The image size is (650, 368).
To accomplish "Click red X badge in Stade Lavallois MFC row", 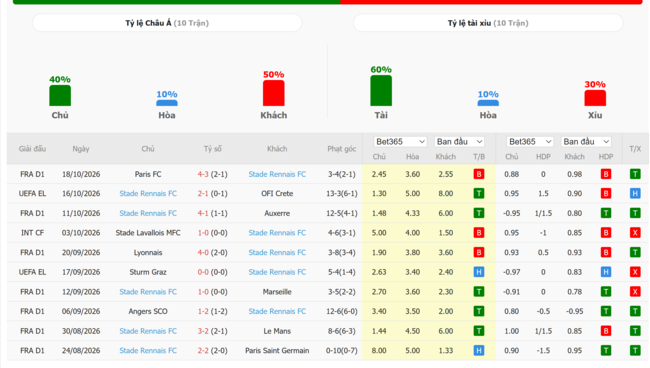I will tap(635, 233).
